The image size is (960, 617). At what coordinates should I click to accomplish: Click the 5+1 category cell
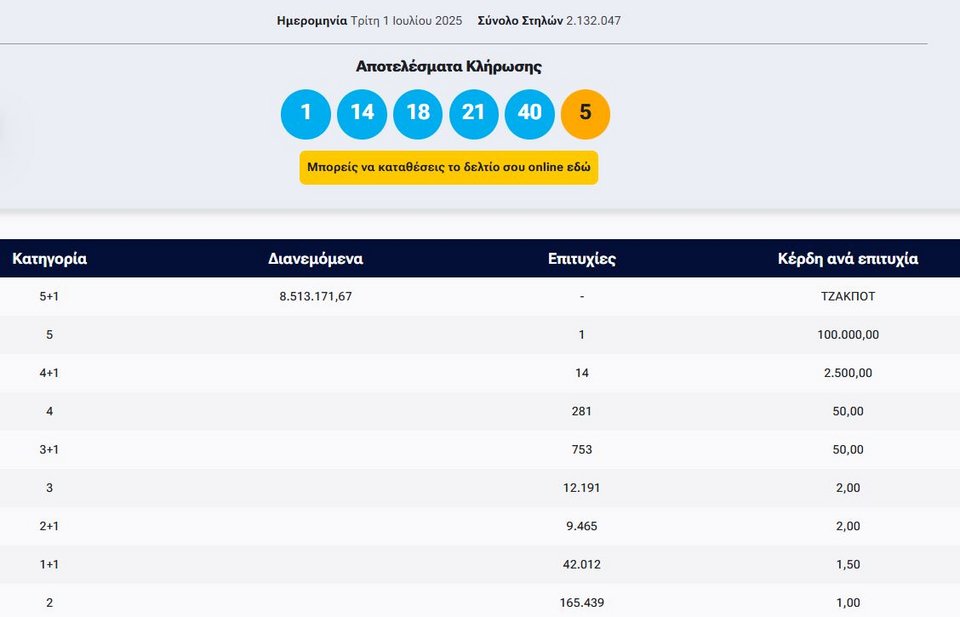pos(50,296)
